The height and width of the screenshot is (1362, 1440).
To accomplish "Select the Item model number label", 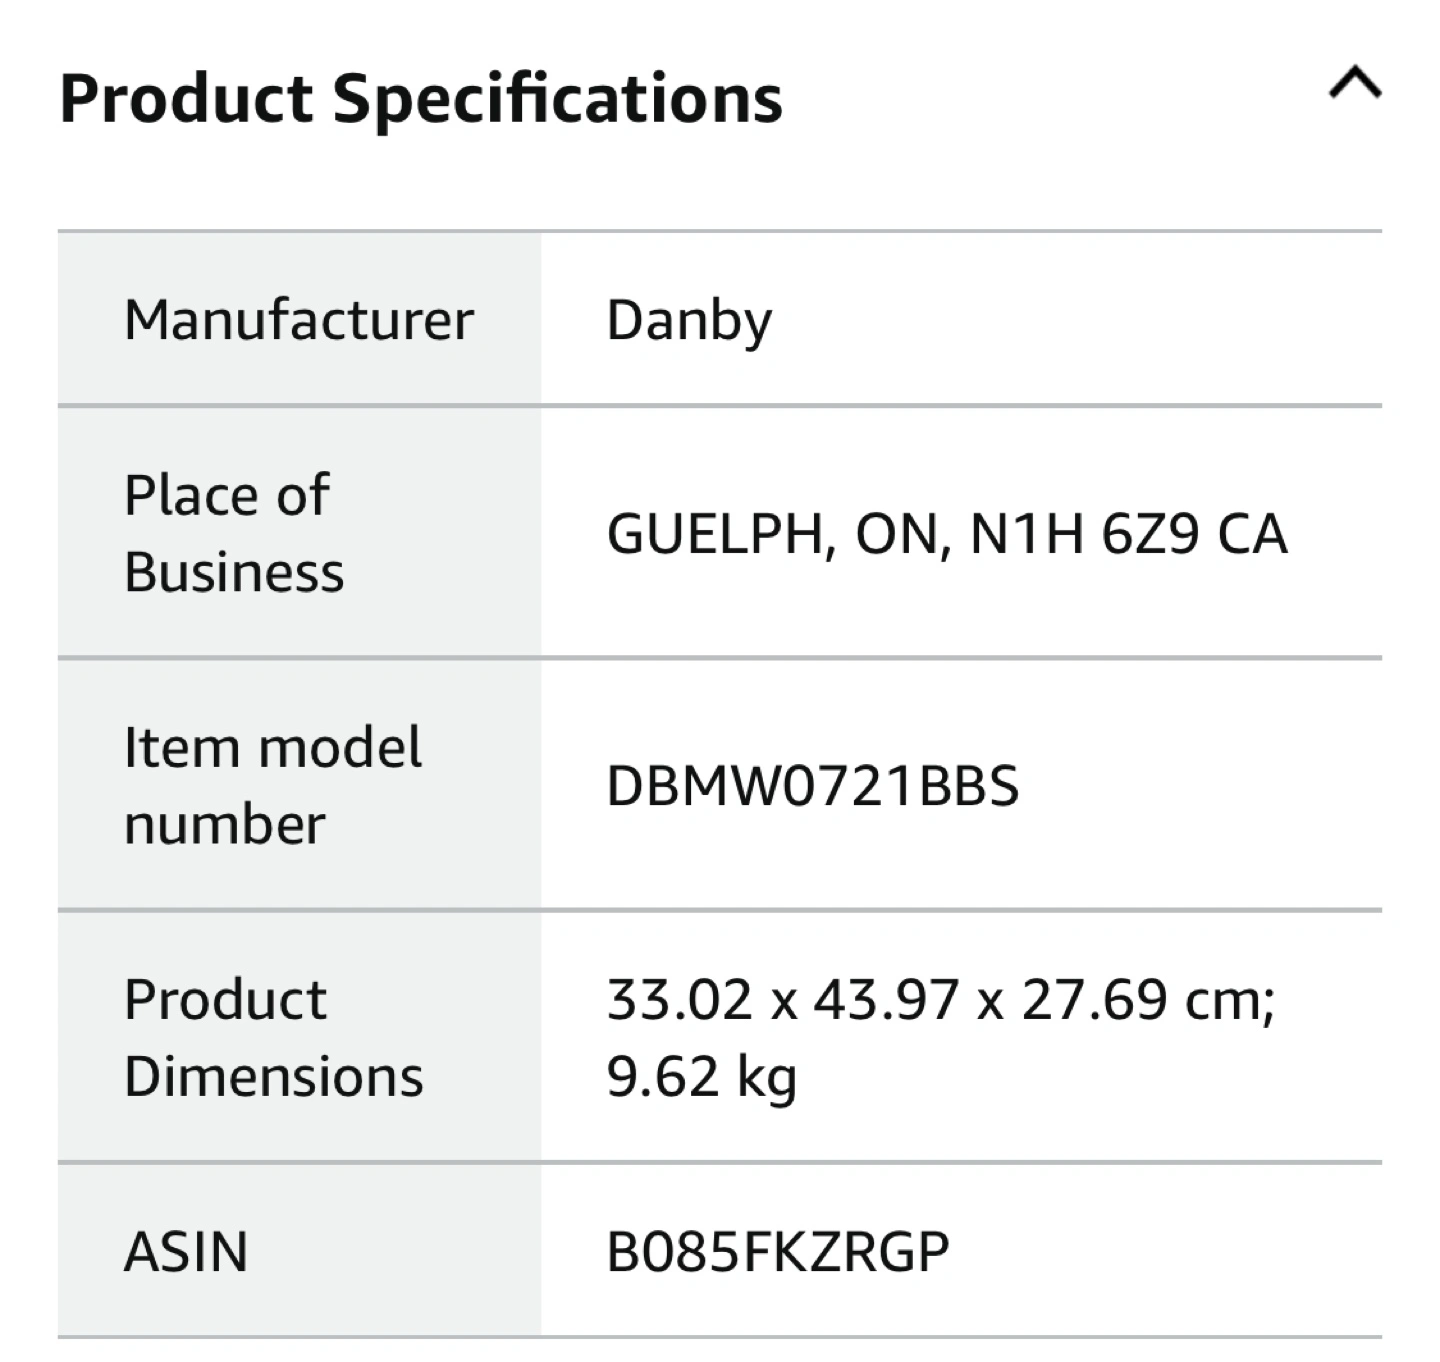I will [x=272, y=785].
